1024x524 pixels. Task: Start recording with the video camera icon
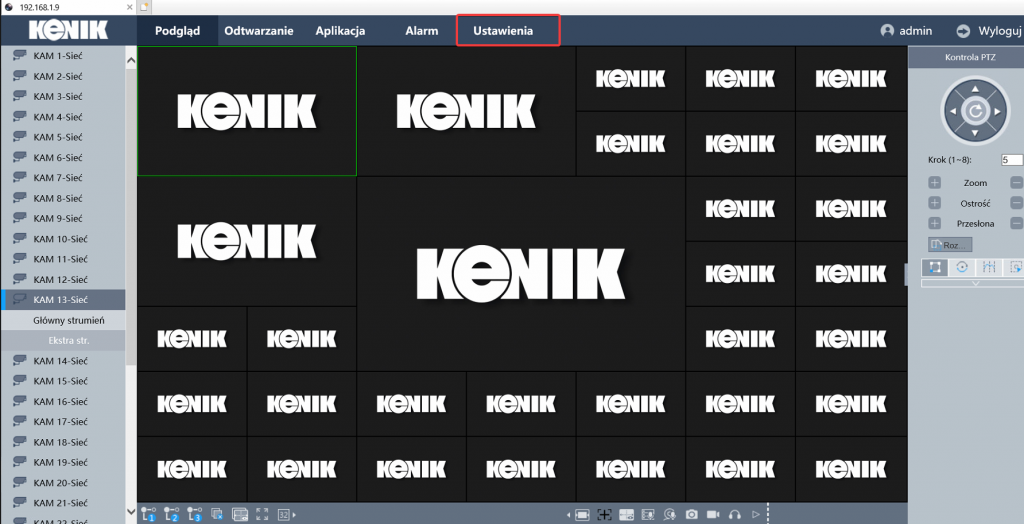pyautogui.click(x=713, y=514)
